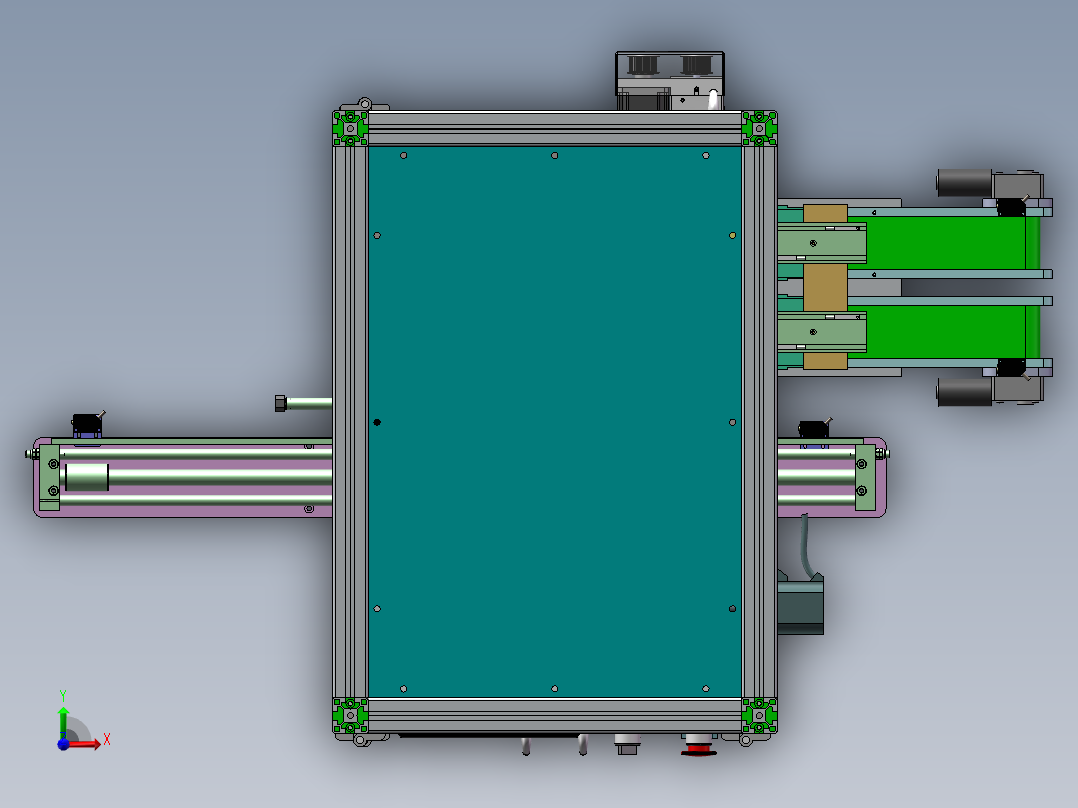Select the yellow screw on the panel's right edge

click(x=732, y=235)
